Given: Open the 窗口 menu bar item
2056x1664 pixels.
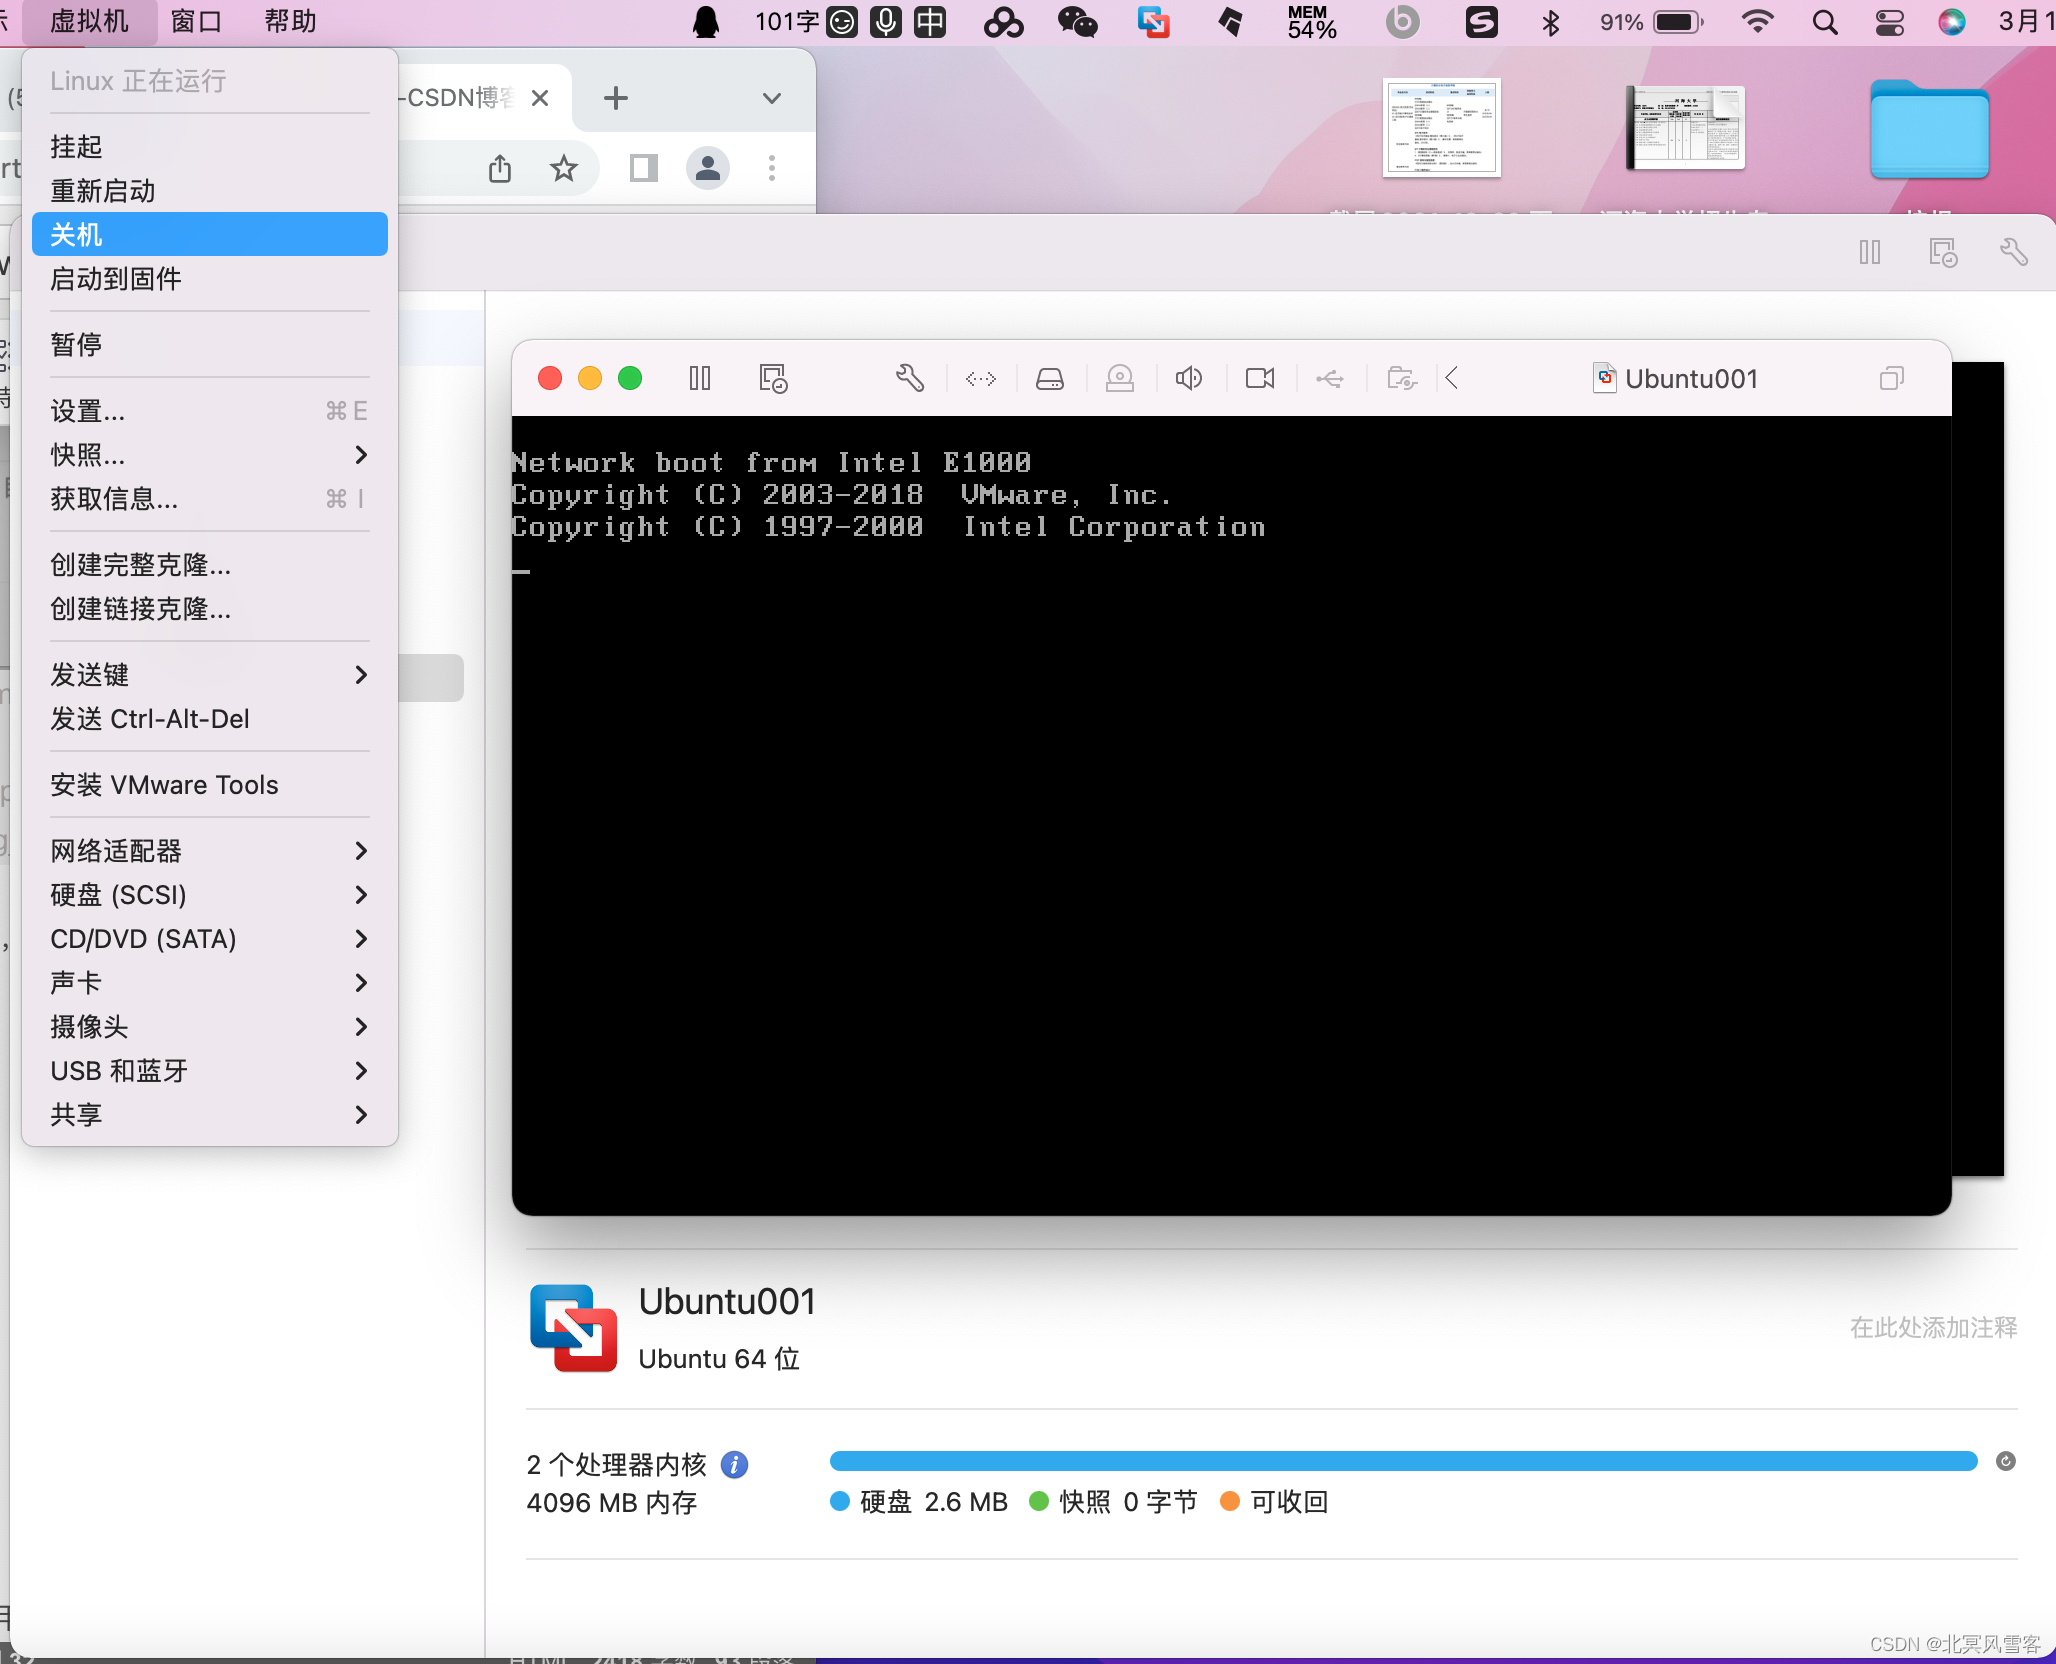Looking at the screenshot, I should click(x=196, y=21).
